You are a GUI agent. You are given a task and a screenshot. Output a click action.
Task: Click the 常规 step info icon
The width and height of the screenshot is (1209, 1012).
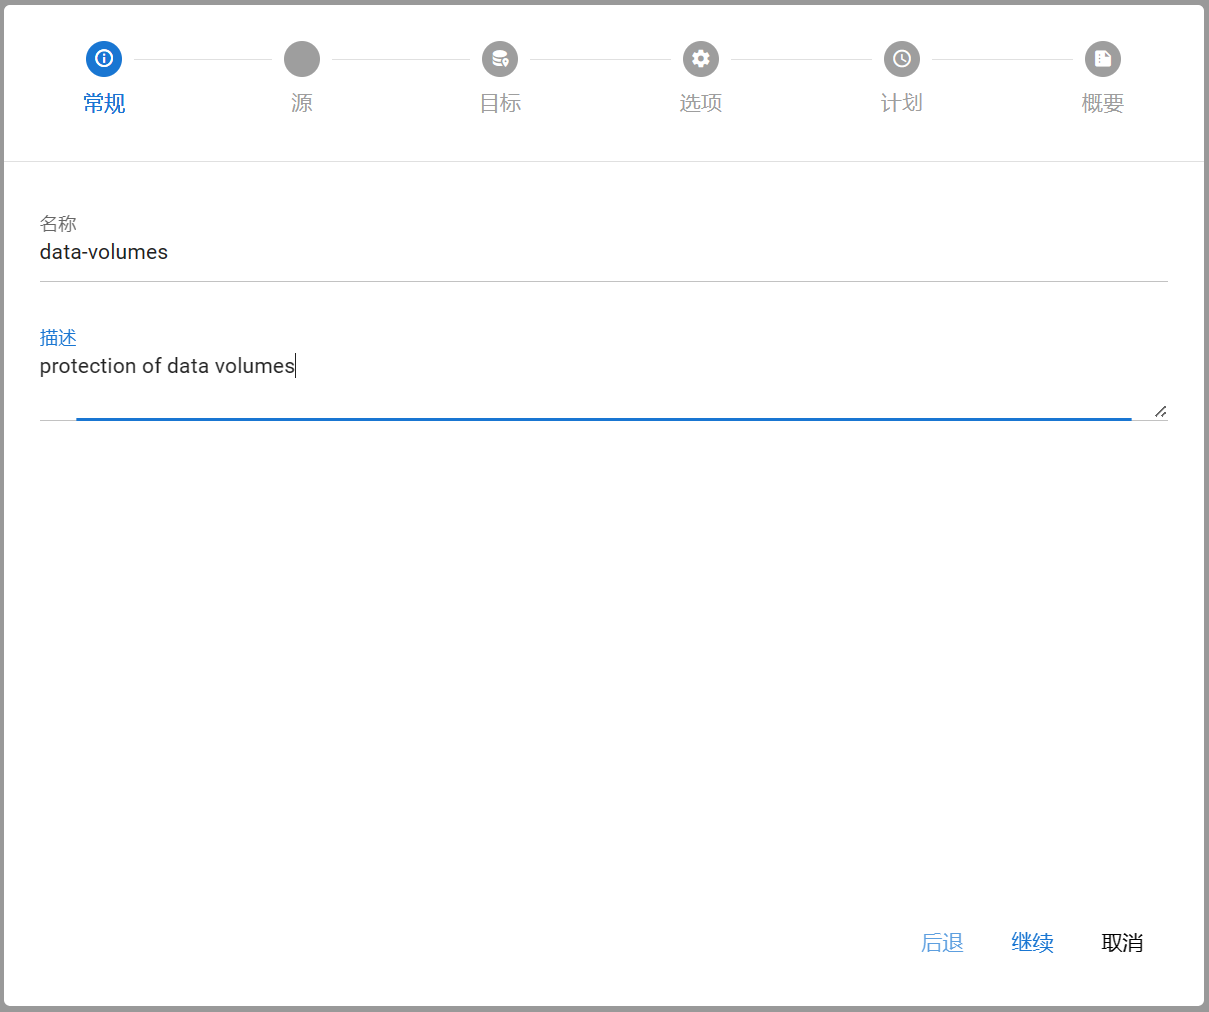click(x=104, y=59)
